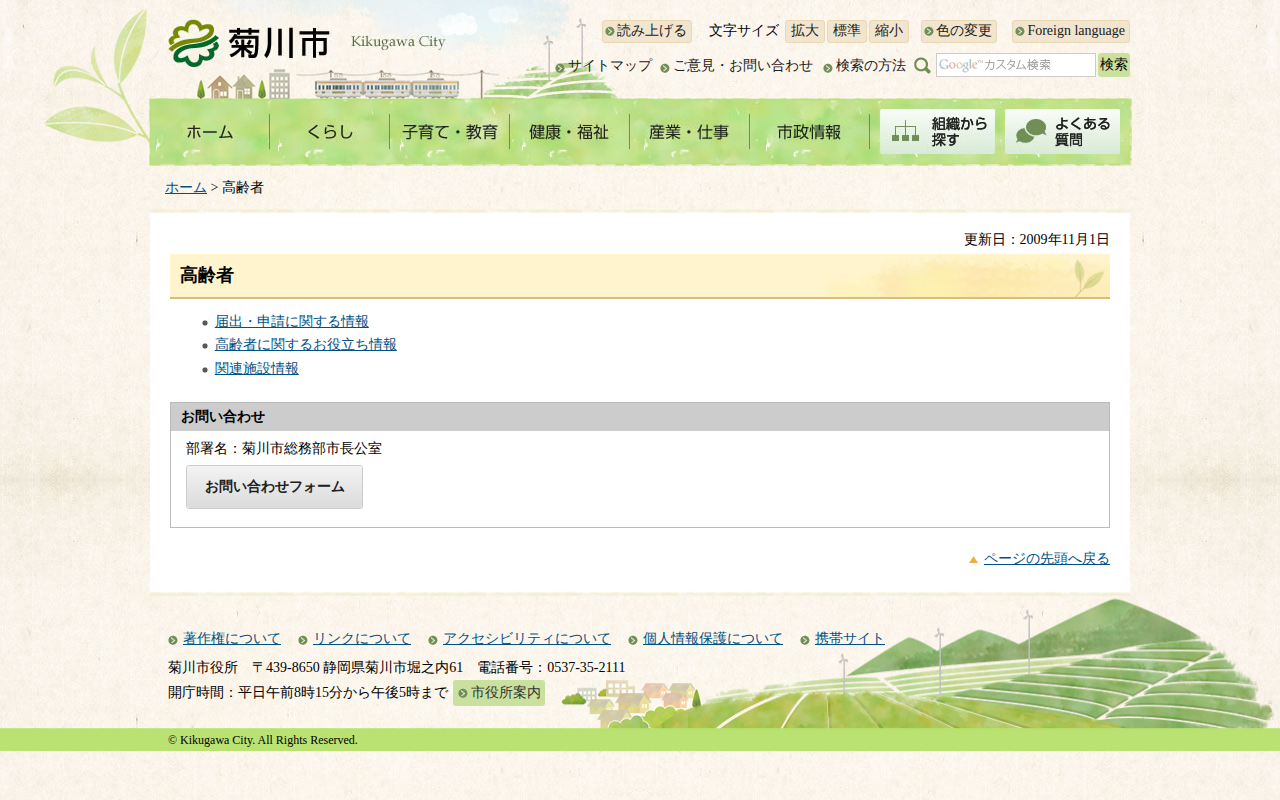This screenshot has height=800, width=1280.
Task: Click the お問い合わせ section header
Action: [x=640, y=417]
